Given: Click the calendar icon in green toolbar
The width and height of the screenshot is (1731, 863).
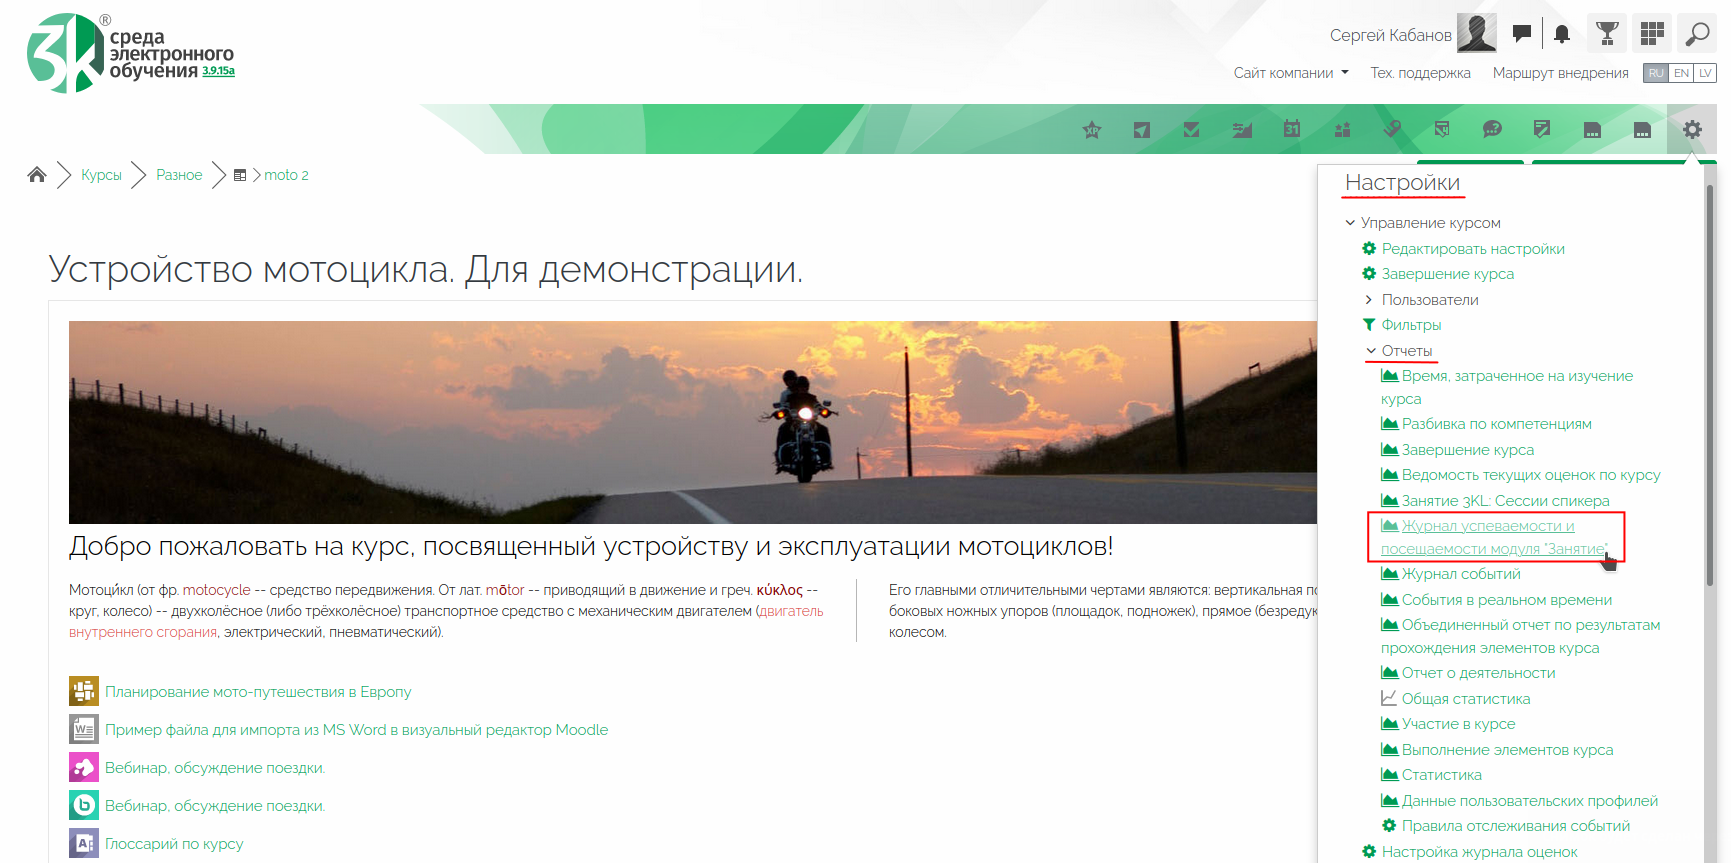Looking at the screenshot, I should (1292, 129).
